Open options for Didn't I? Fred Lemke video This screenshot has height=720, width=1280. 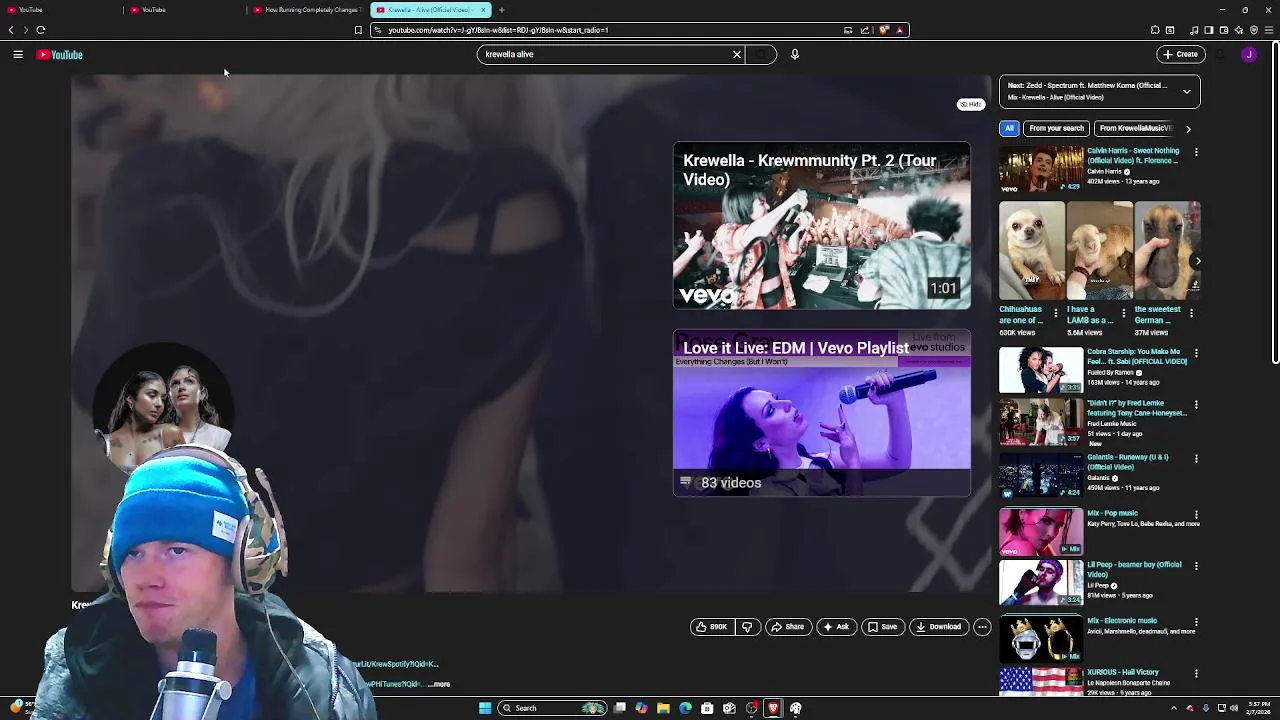(1196, 406)
